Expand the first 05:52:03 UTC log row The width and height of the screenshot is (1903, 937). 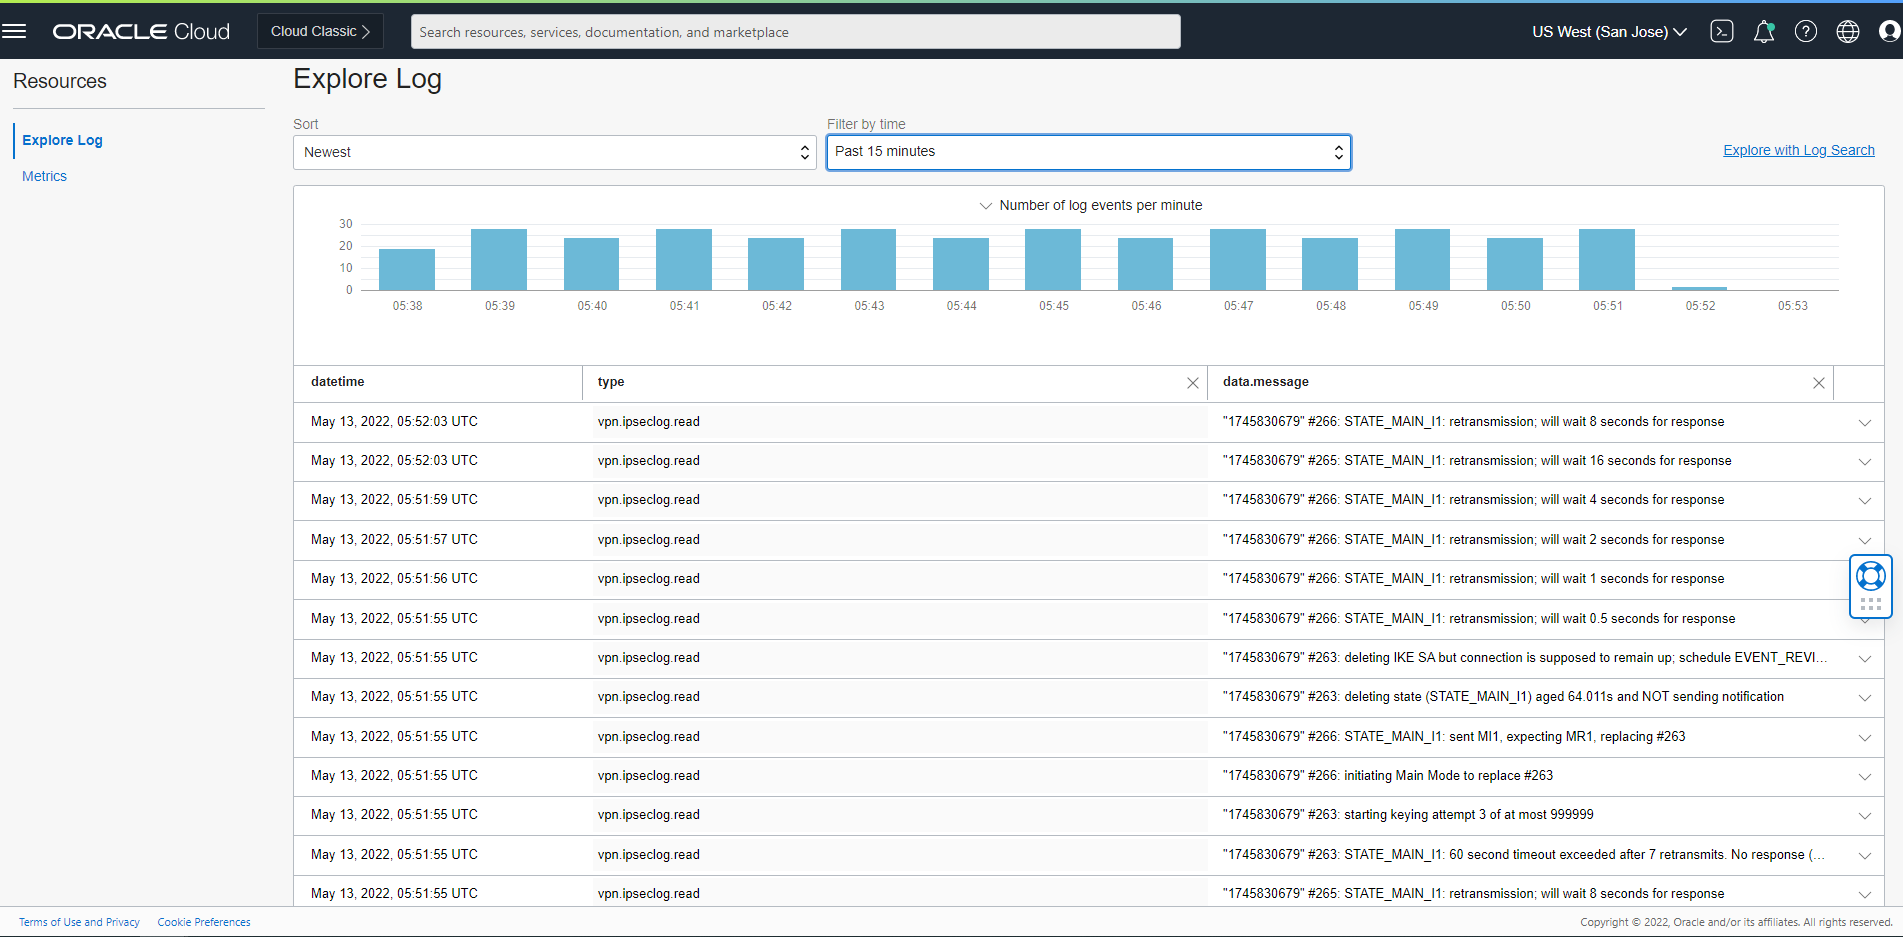tap(1864, 423)
